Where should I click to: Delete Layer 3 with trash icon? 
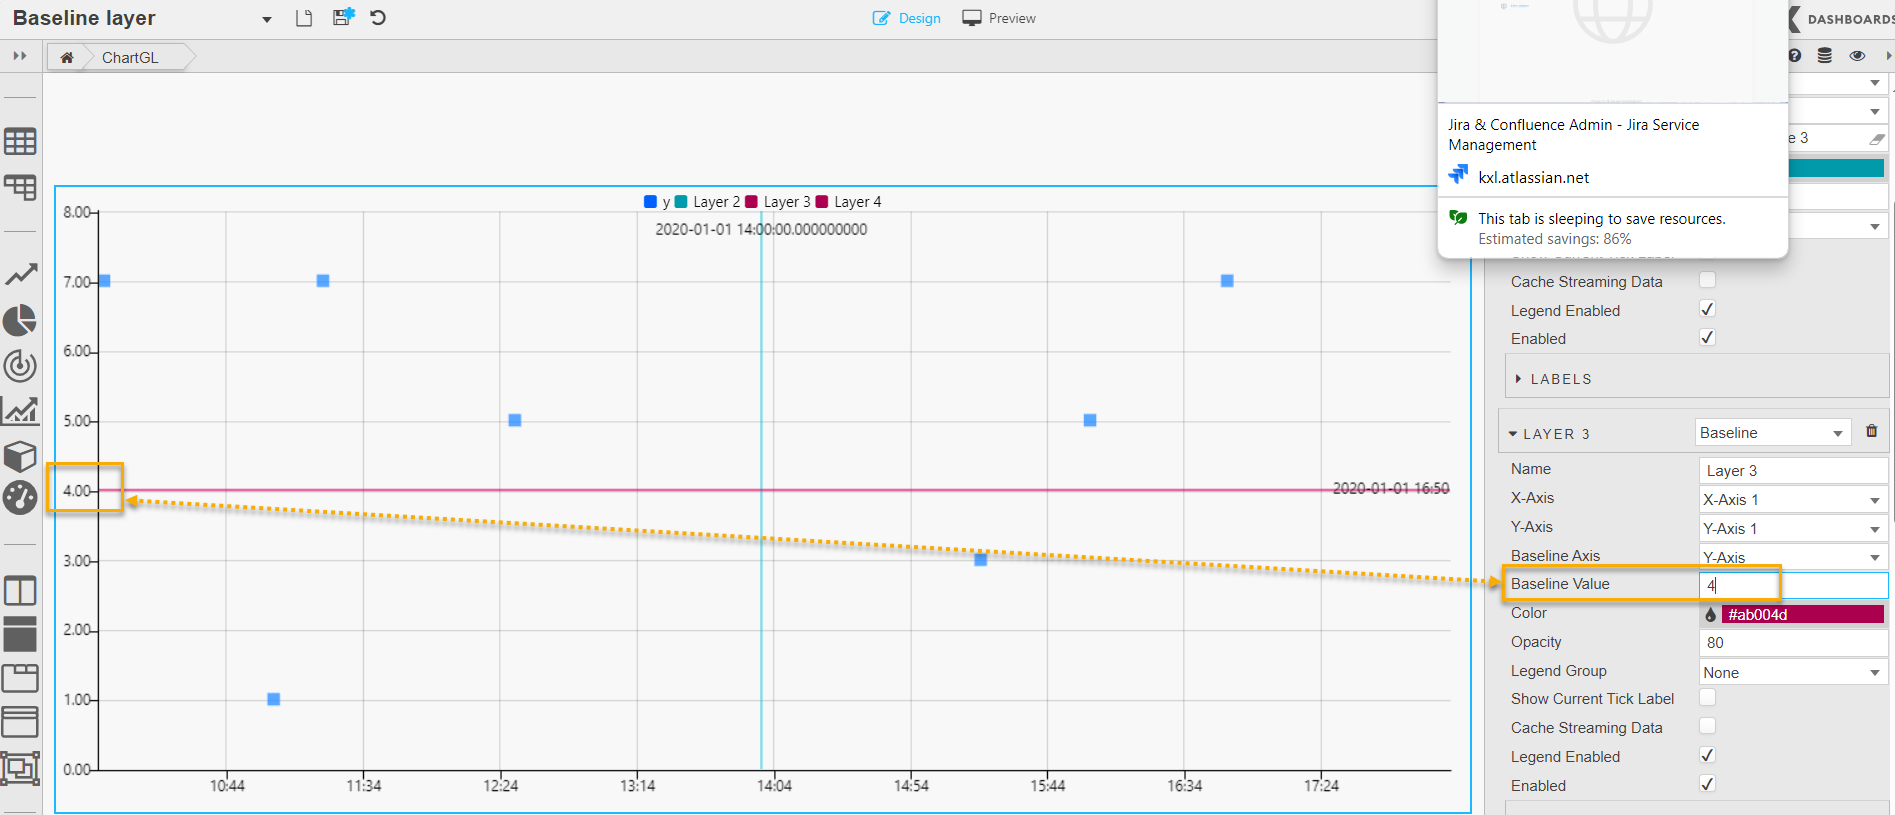click(x=1871, y=432)
